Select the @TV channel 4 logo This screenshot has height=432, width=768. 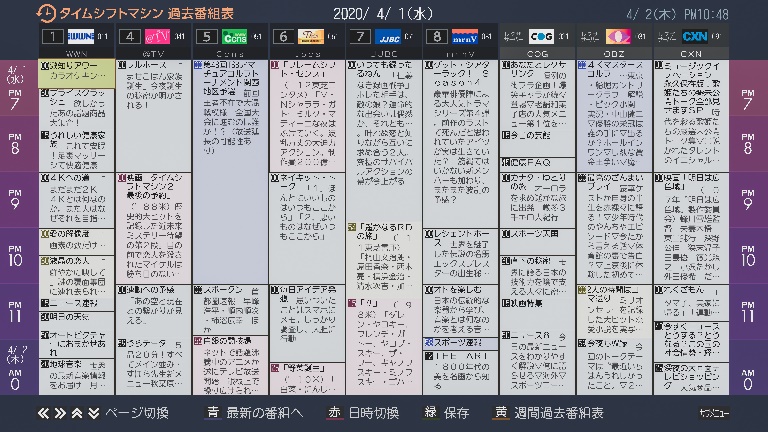(x=155, y=37)
